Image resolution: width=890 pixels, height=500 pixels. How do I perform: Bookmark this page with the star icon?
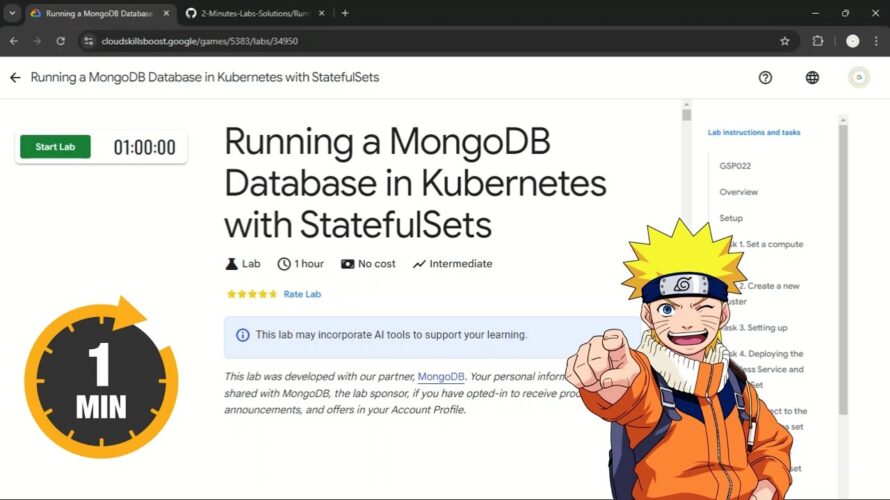point(784,41)
